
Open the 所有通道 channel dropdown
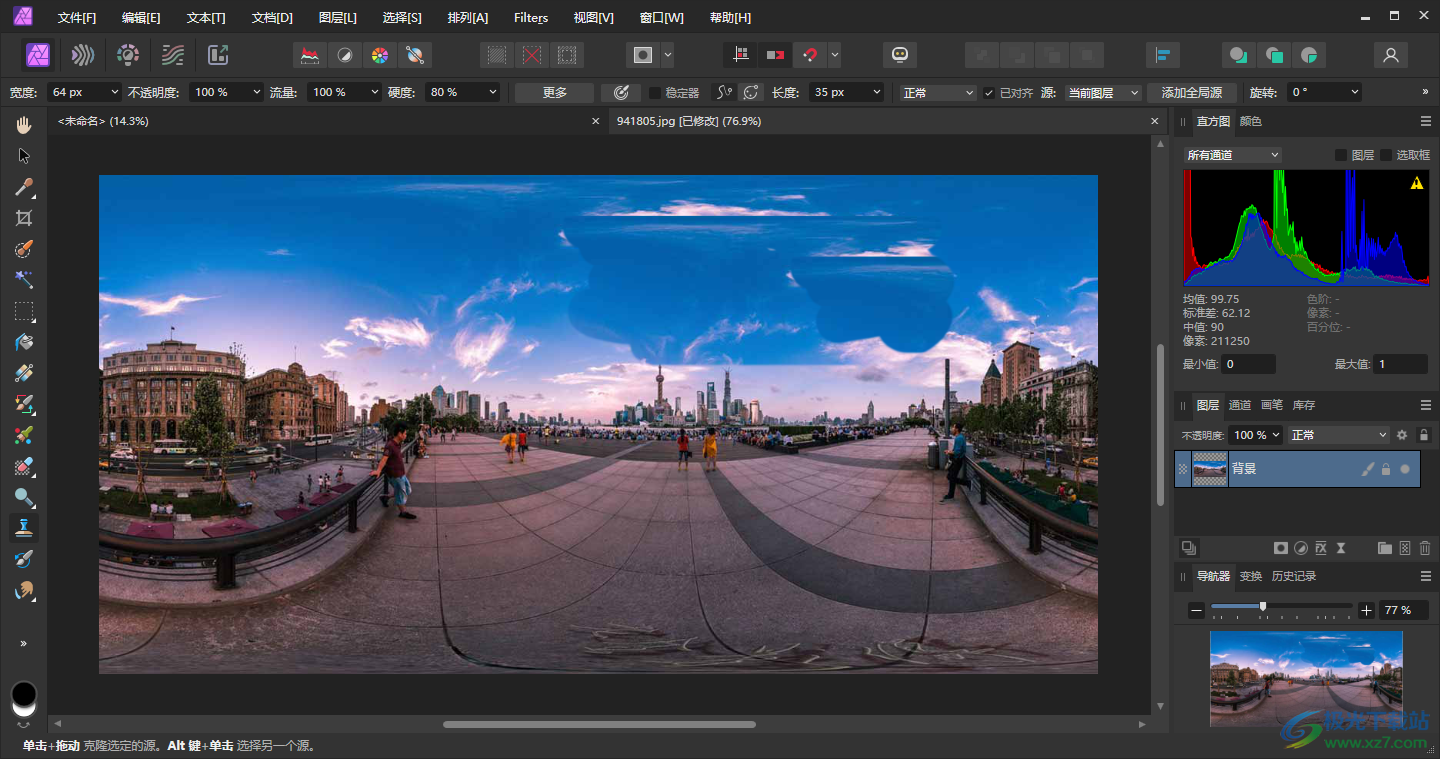click(1232, 155)
